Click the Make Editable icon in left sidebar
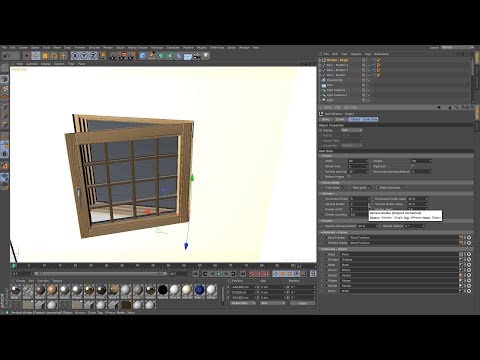Image resolution: width=480 pixels, height=360 pixels. [4, 68]
